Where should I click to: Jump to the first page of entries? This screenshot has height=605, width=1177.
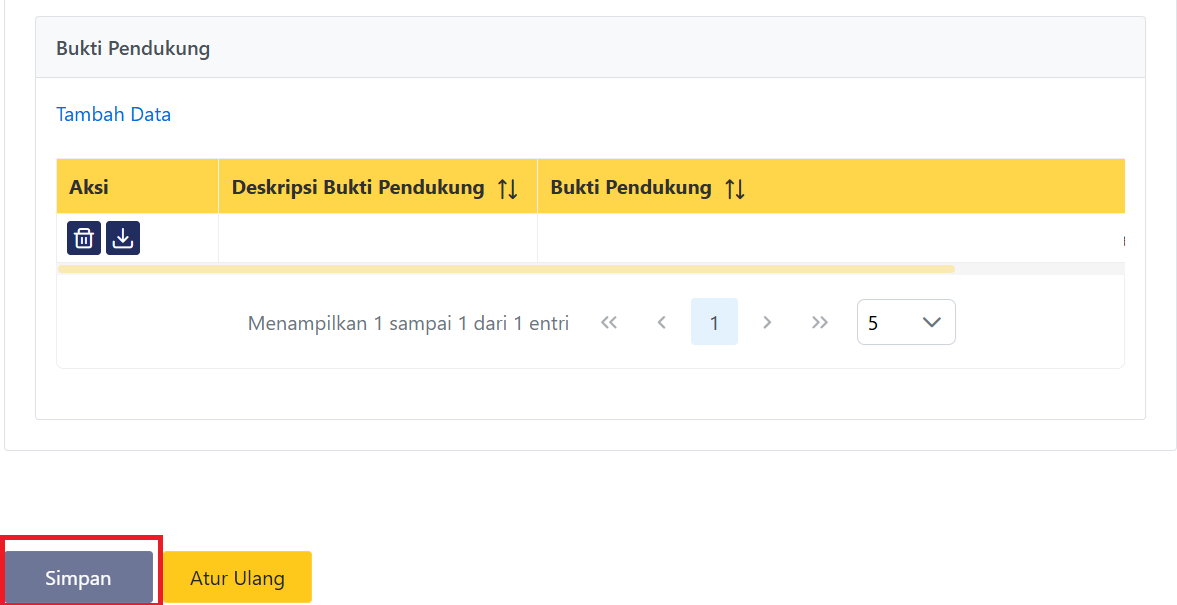click(x=609, y=322)
